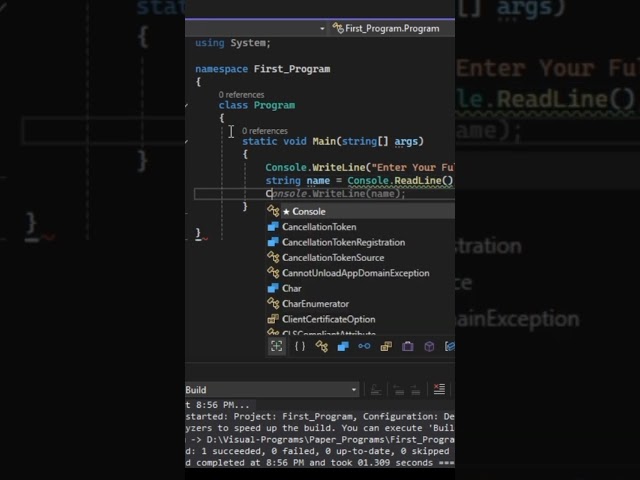Click output line 'yzers to speed up the build'

(x=320, y=428)
